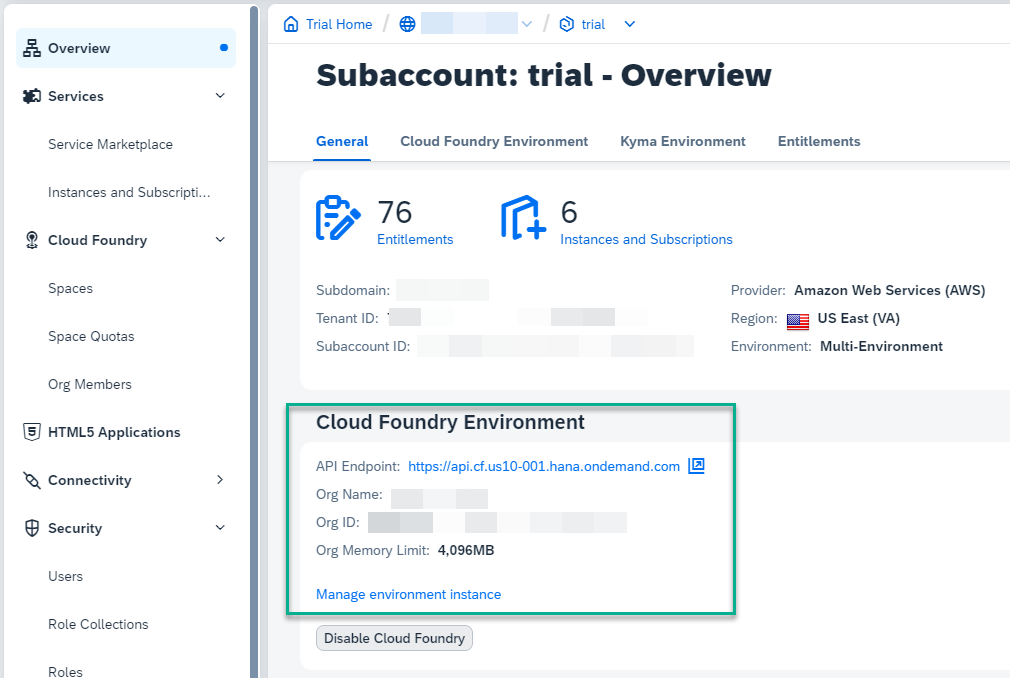Open the Entitlements tab
This screenshot has height=678, width=1010.
pyautogui.click(x=818, y=141)
